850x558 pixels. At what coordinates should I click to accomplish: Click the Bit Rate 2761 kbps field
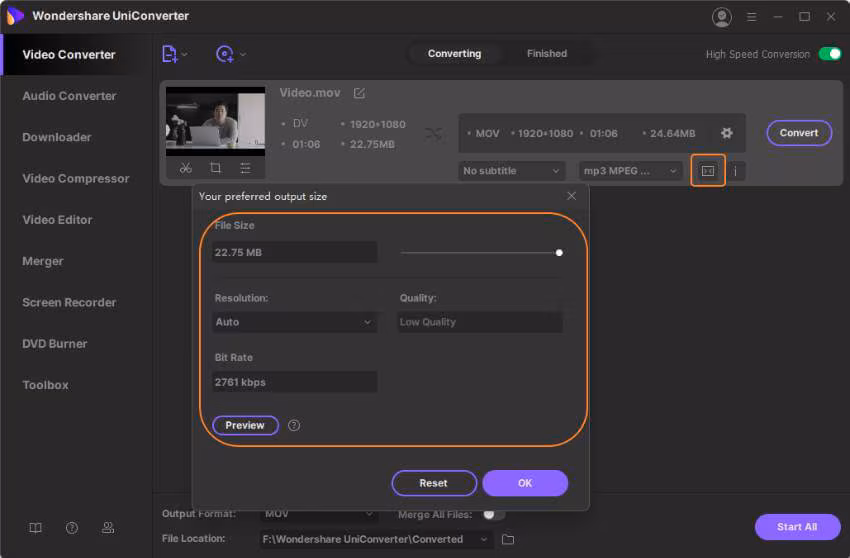pos(295,382)
